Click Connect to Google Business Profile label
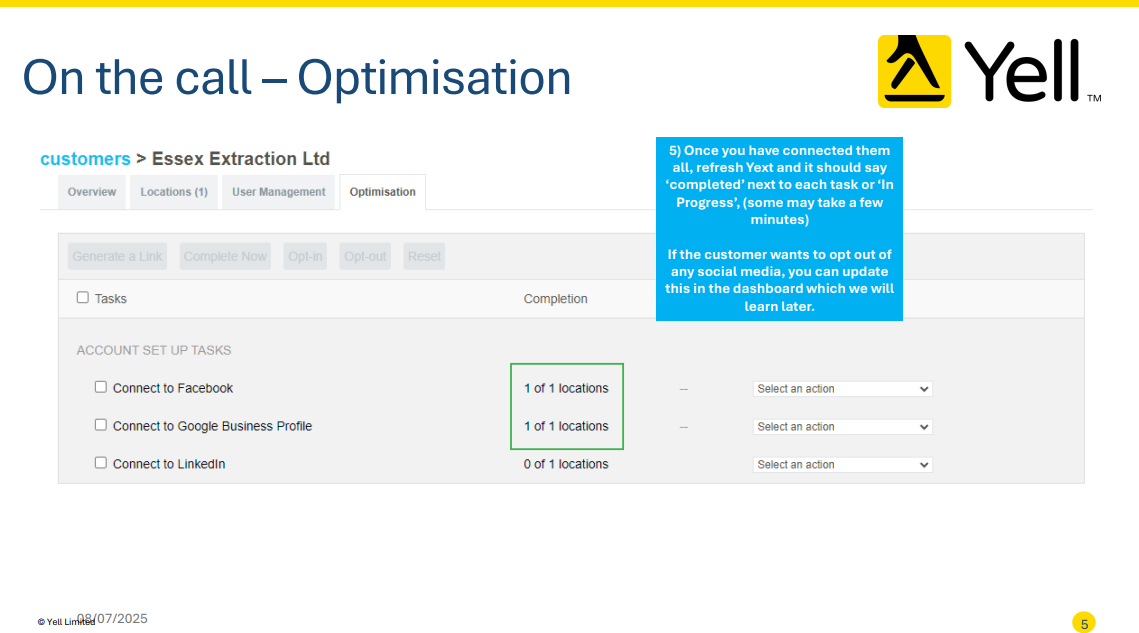This screenshot has width=1139, height=633. (212, 426)
